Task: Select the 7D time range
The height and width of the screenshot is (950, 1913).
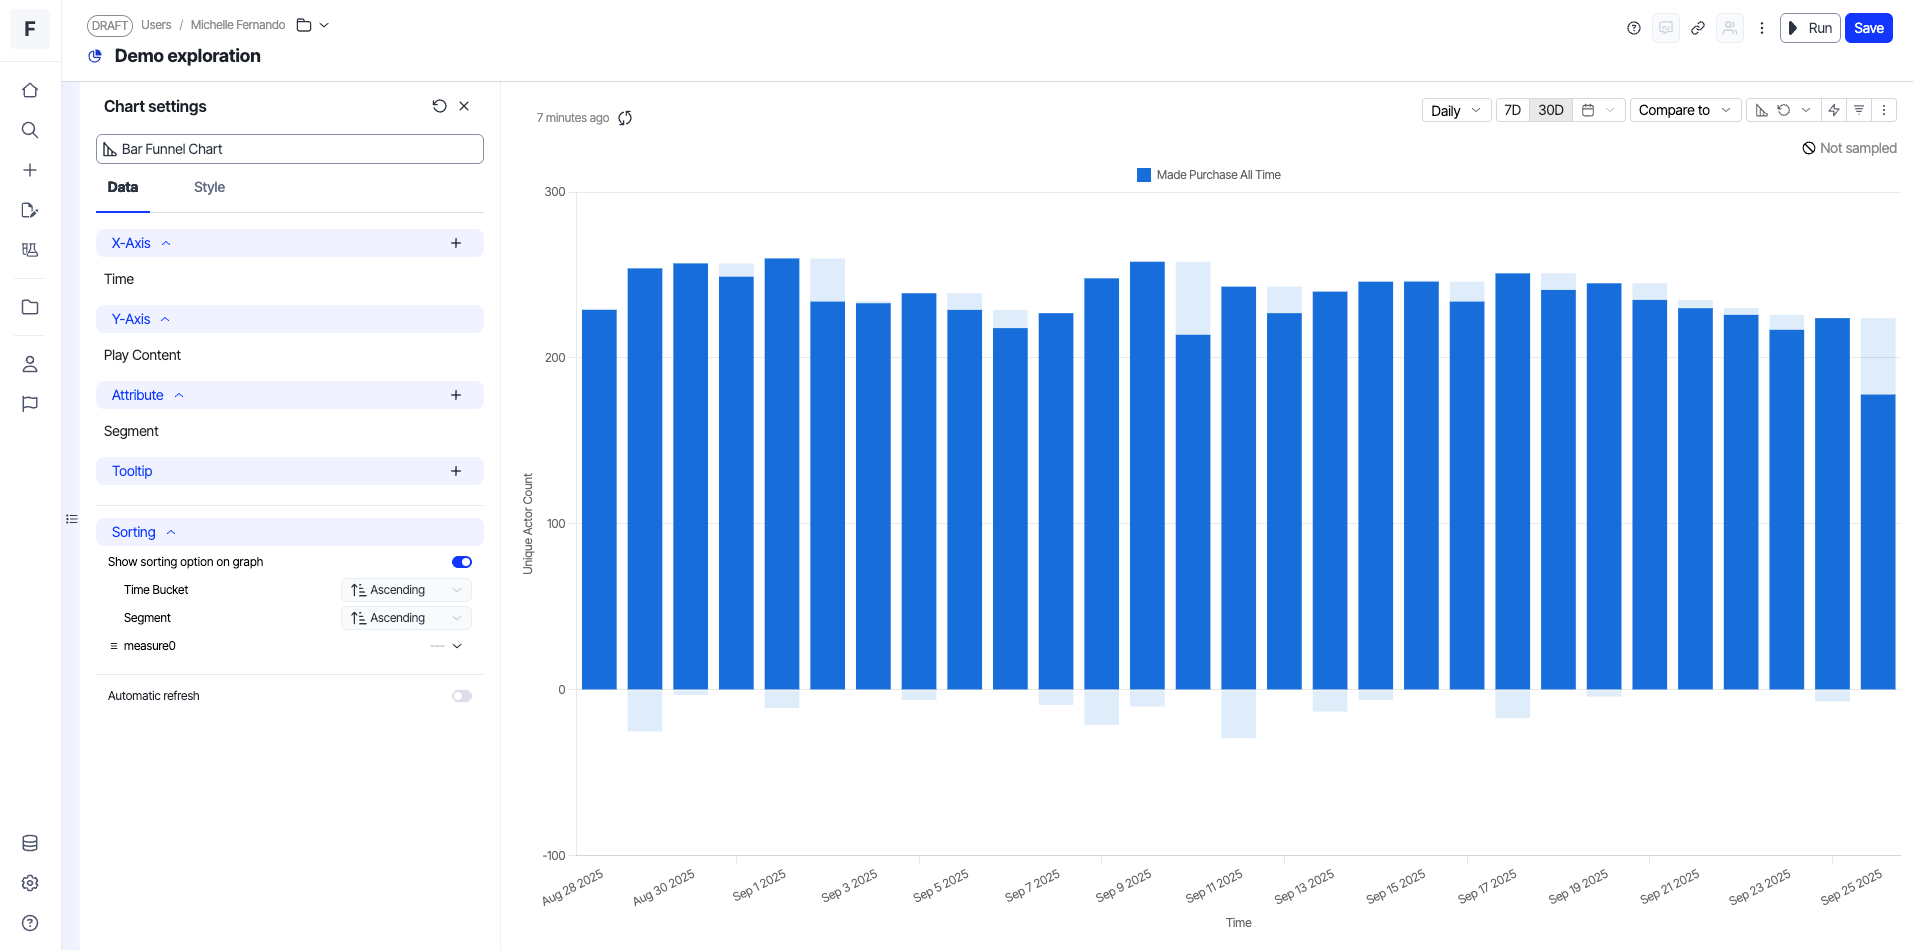Action: click(1512, 110)
